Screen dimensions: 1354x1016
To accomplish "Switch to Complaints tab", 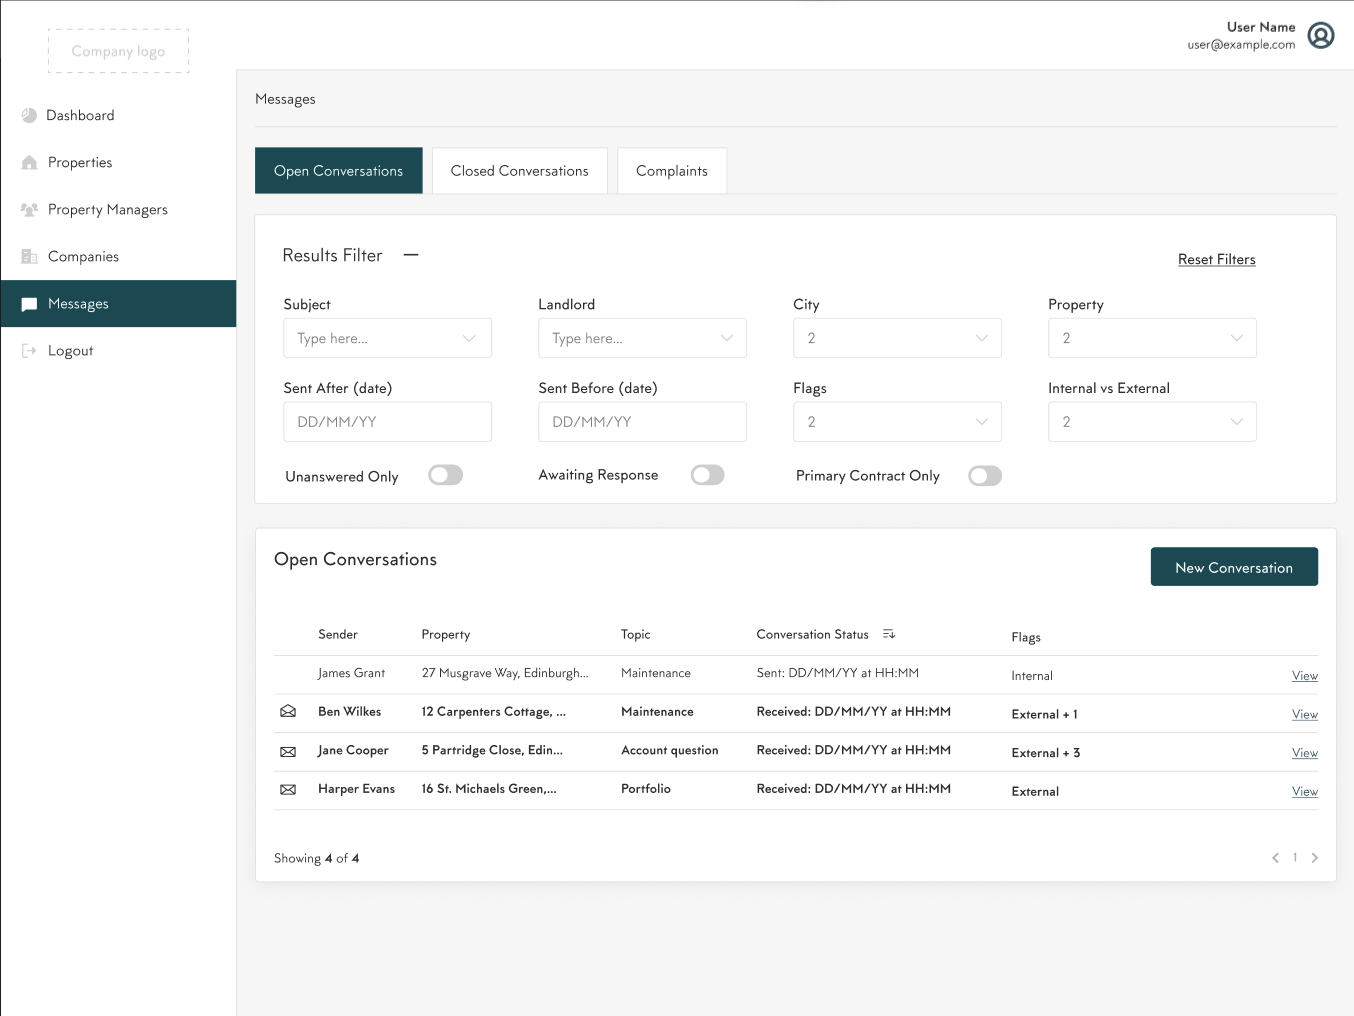I will pos(672,171).
